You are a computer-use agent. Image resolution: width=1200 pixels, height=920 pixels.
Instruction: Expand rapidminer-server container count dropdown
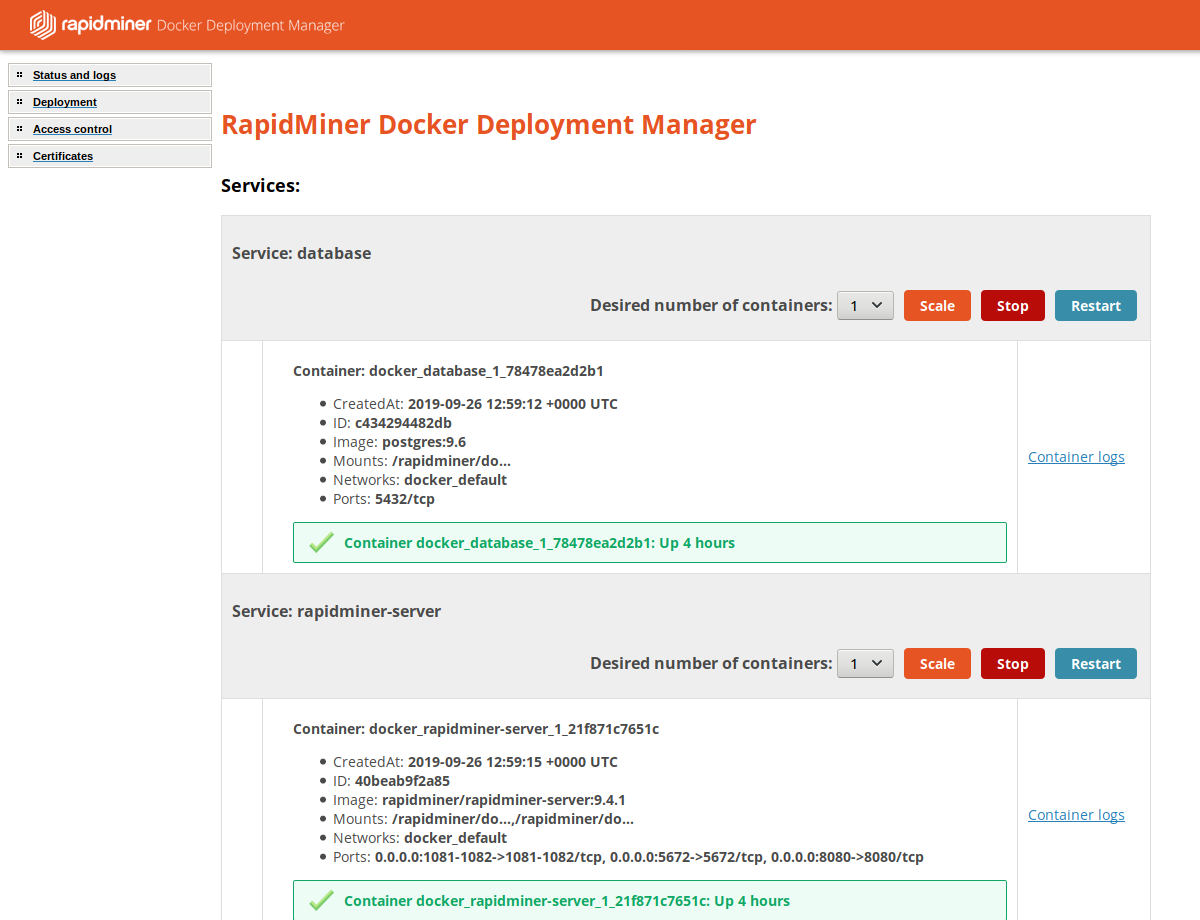coord(865,664)
